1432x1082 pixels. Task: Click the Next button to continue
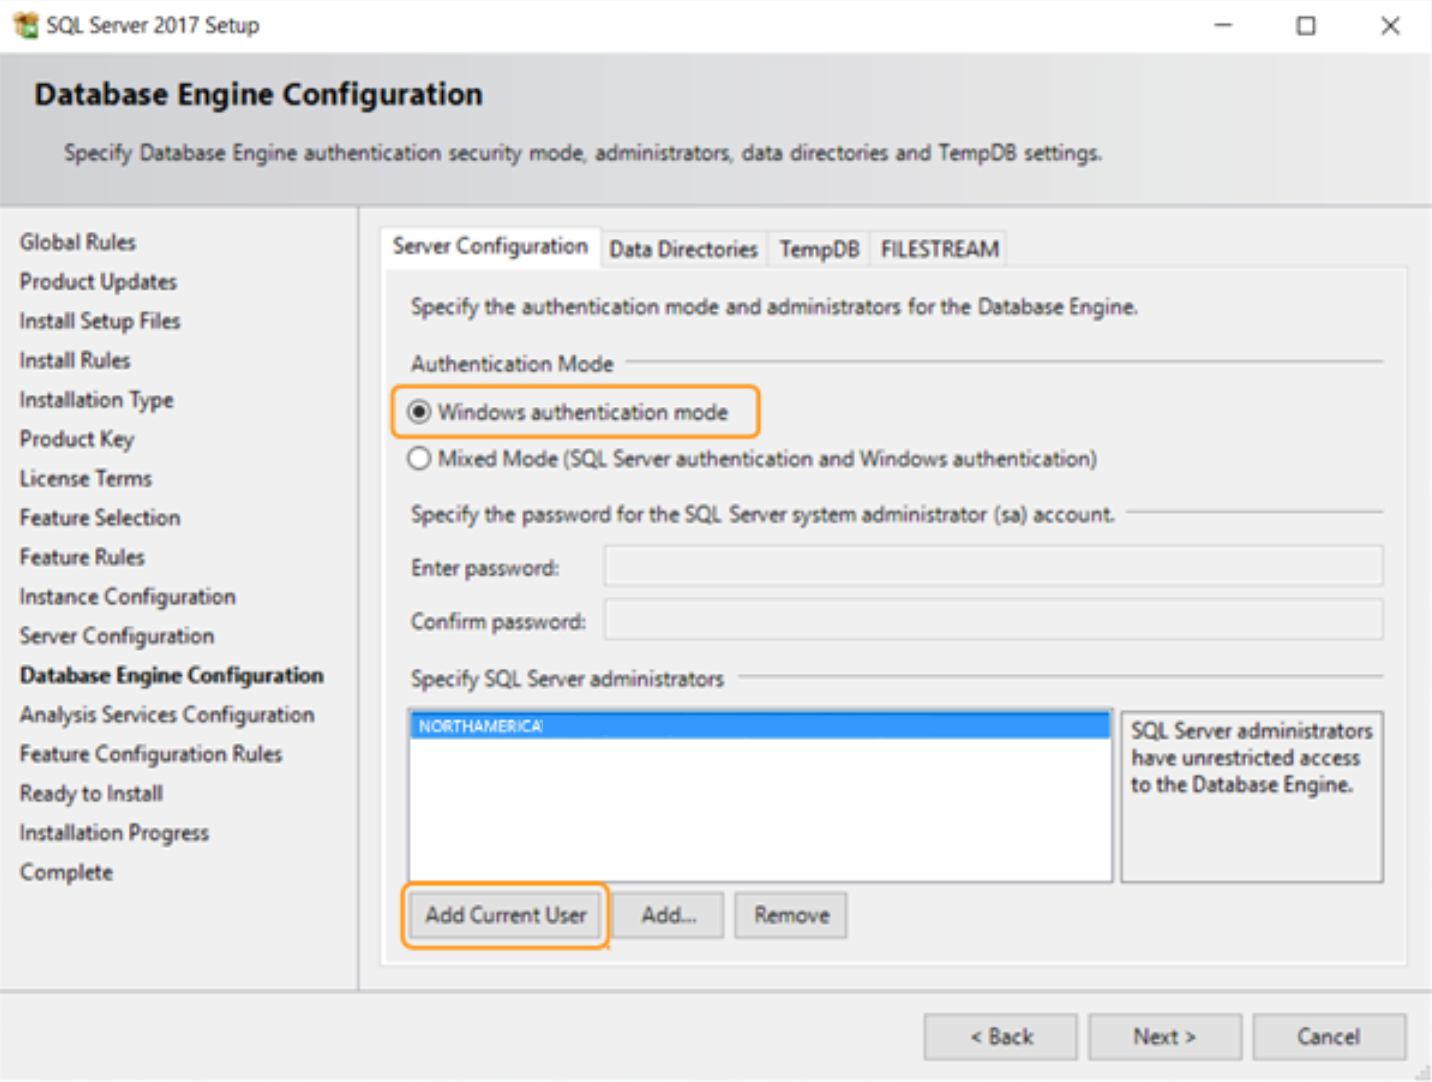click(x=1163, y=1036)
